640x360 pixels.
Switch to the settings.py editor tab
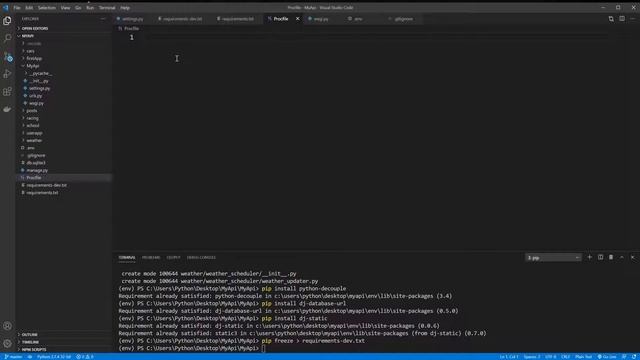(x=132, y=19)
